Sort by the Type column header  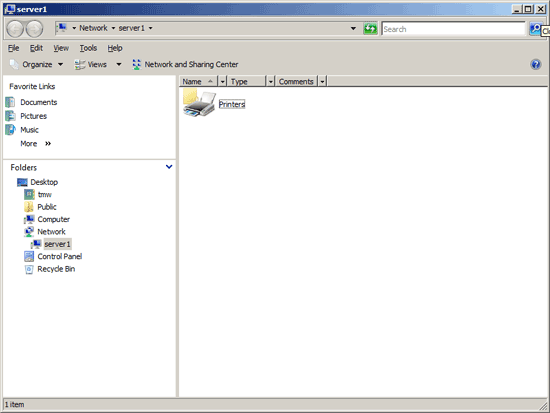(x=247, y=82)
